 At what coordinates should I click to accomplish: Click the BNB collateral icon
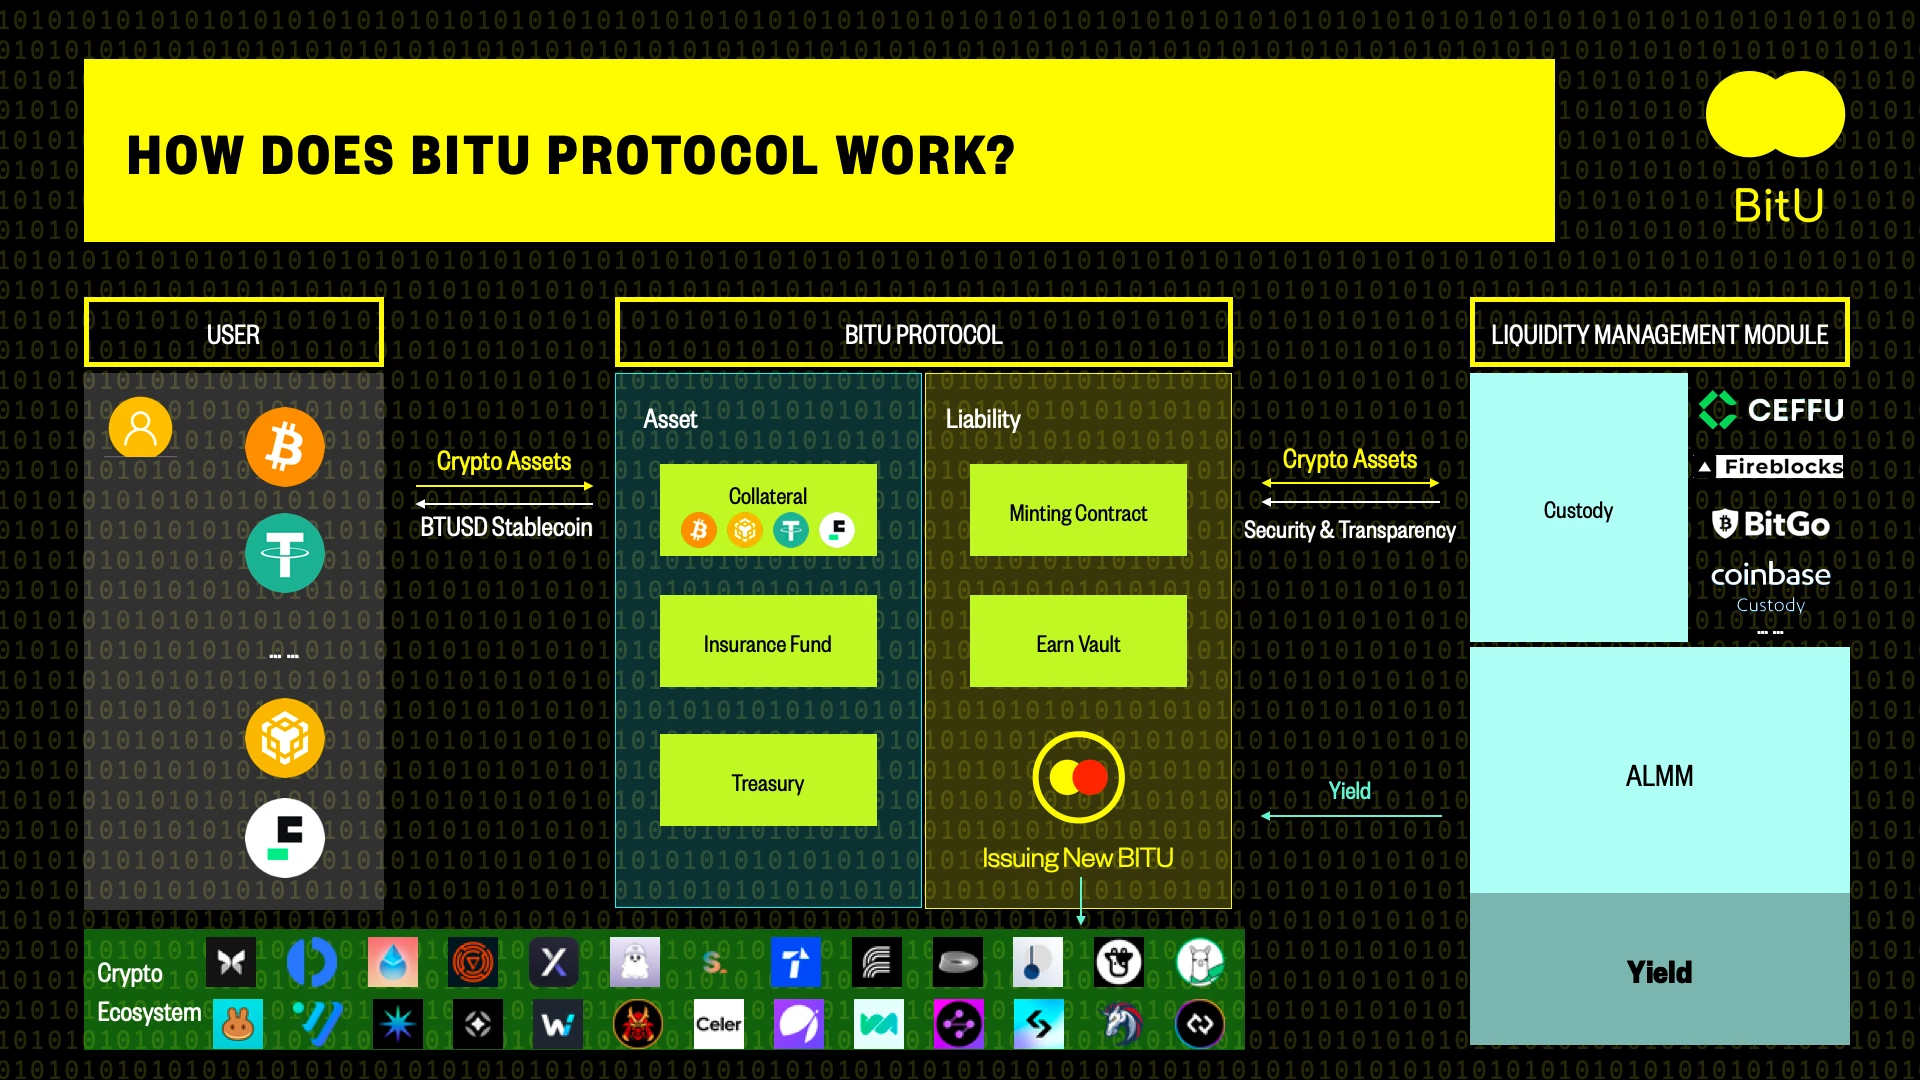click(x=741, y=530)
